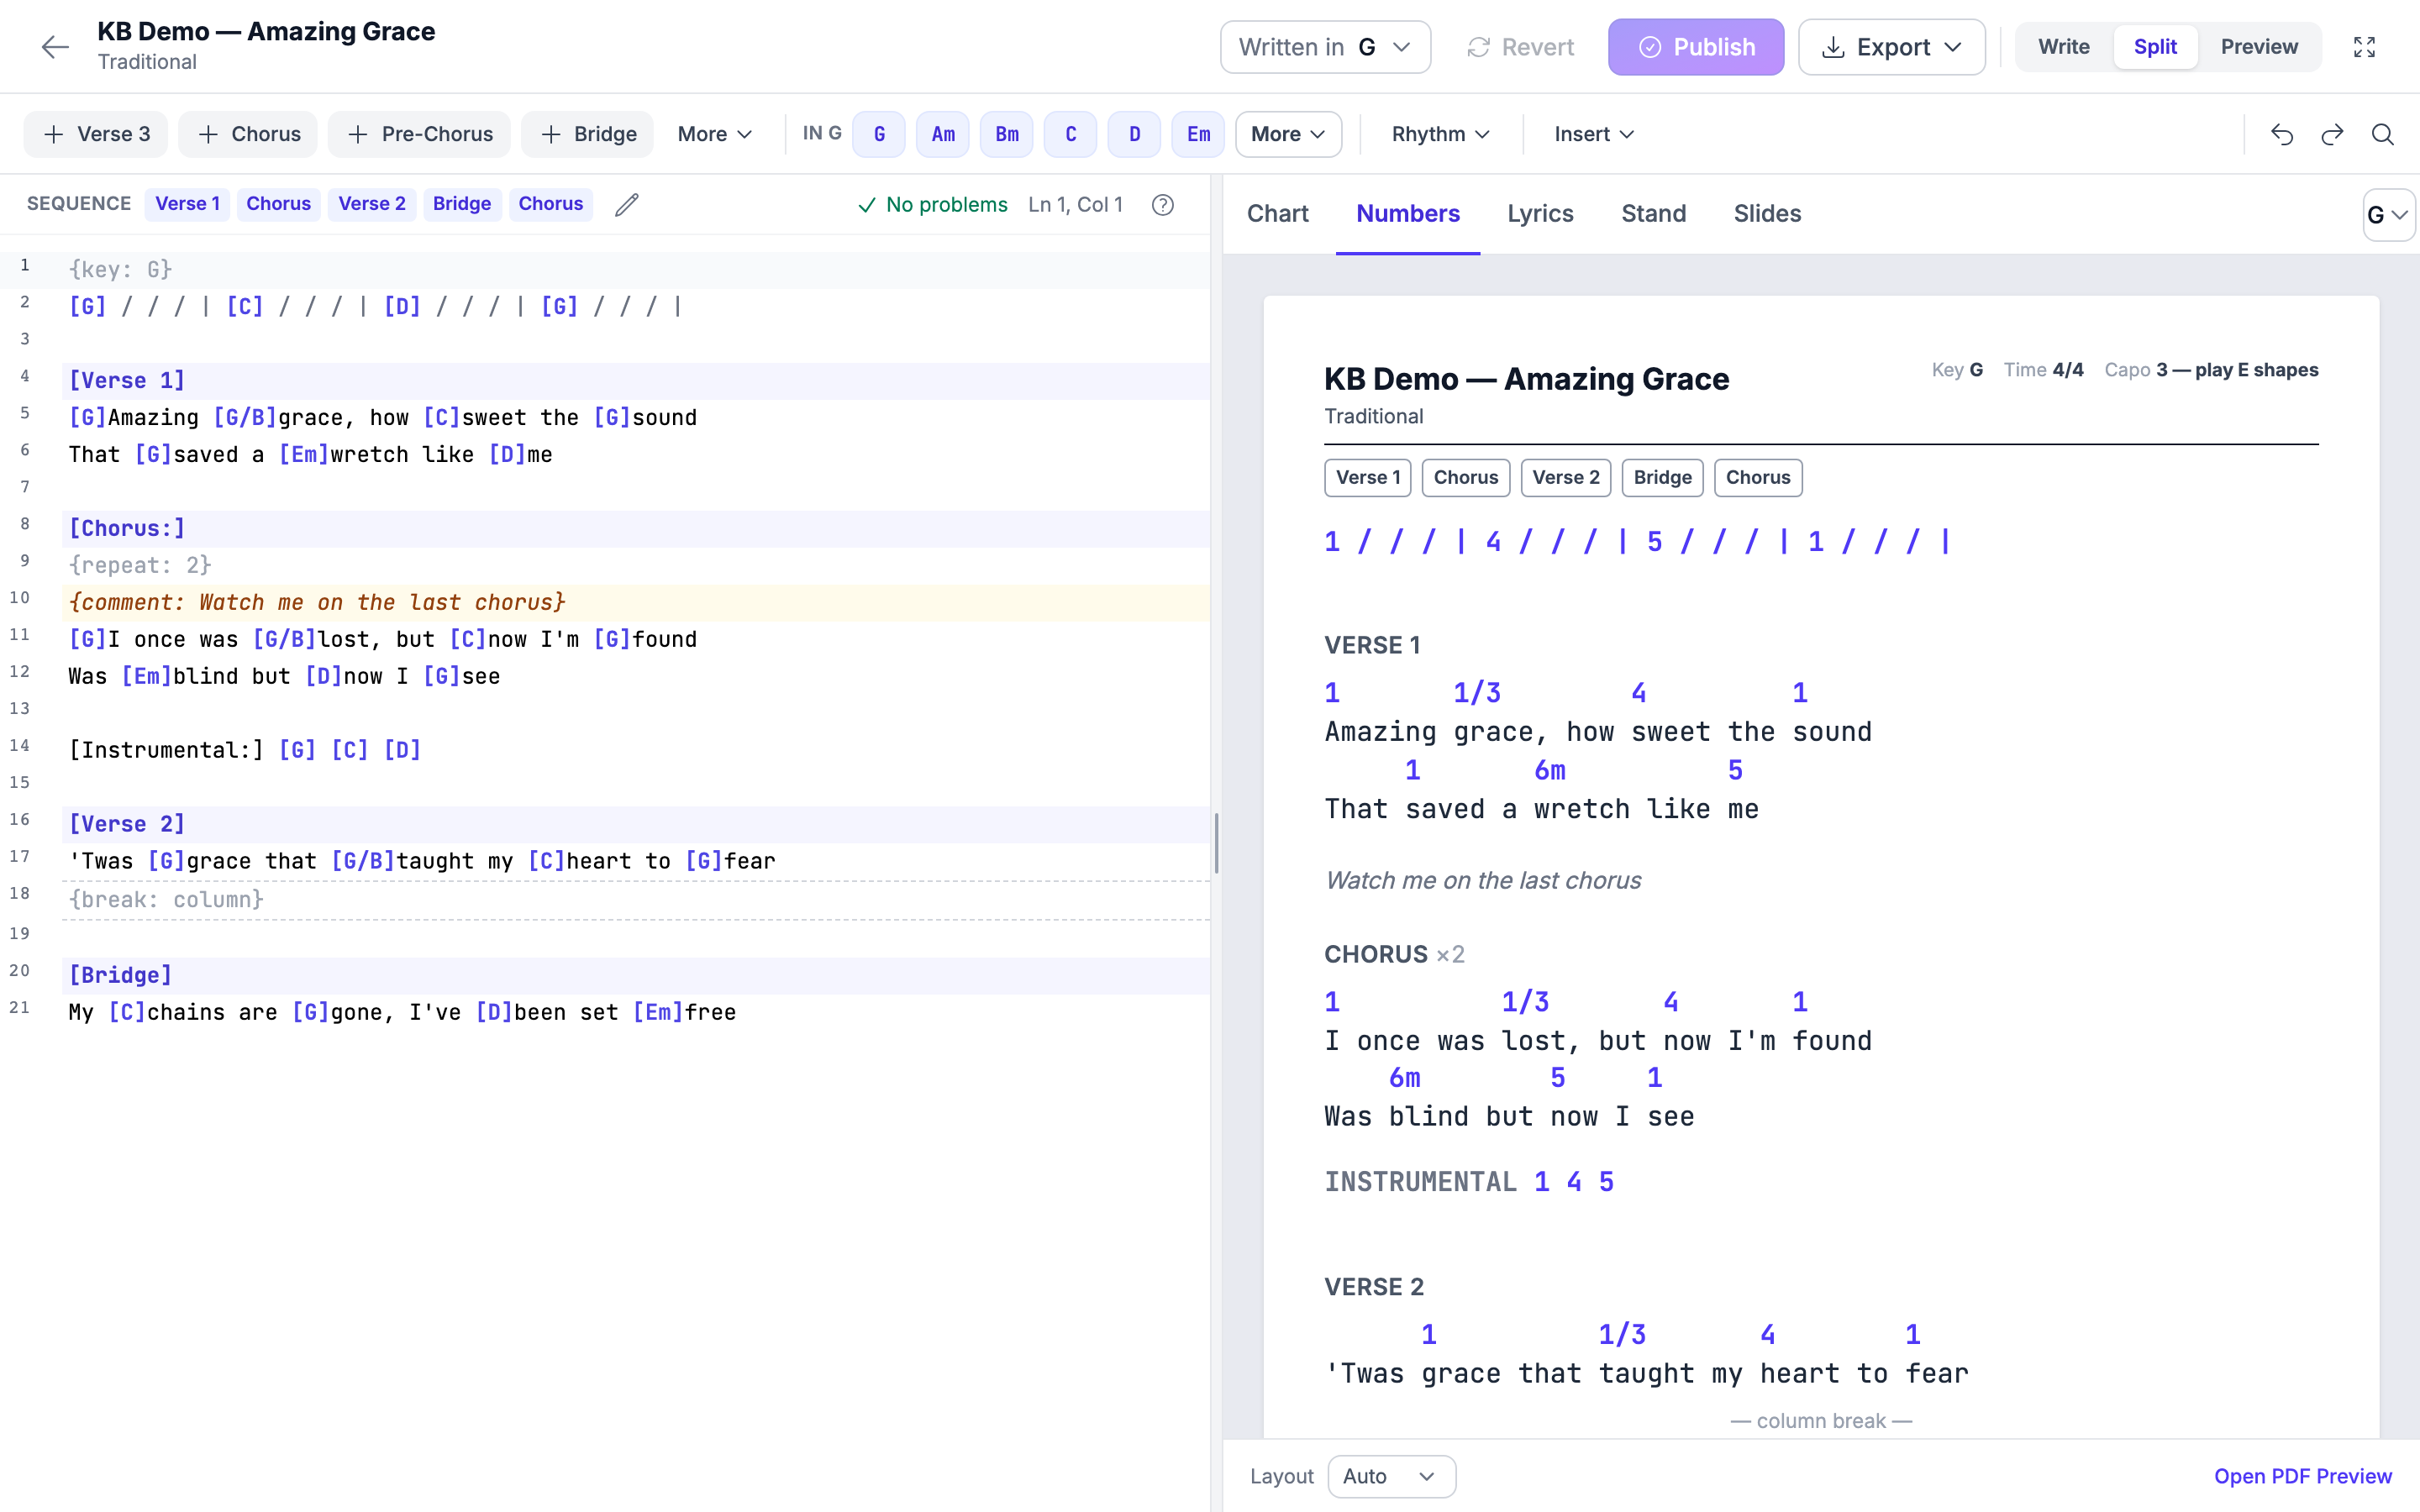Open the preview key G dropdown
The width and height of the screenshot is (2420, 1512).
(2388, 215)
